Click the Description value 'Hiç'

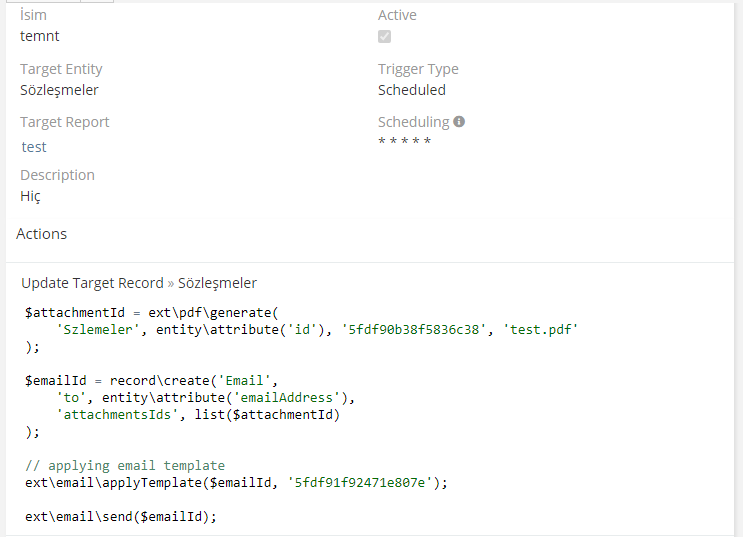click(30, 196)
